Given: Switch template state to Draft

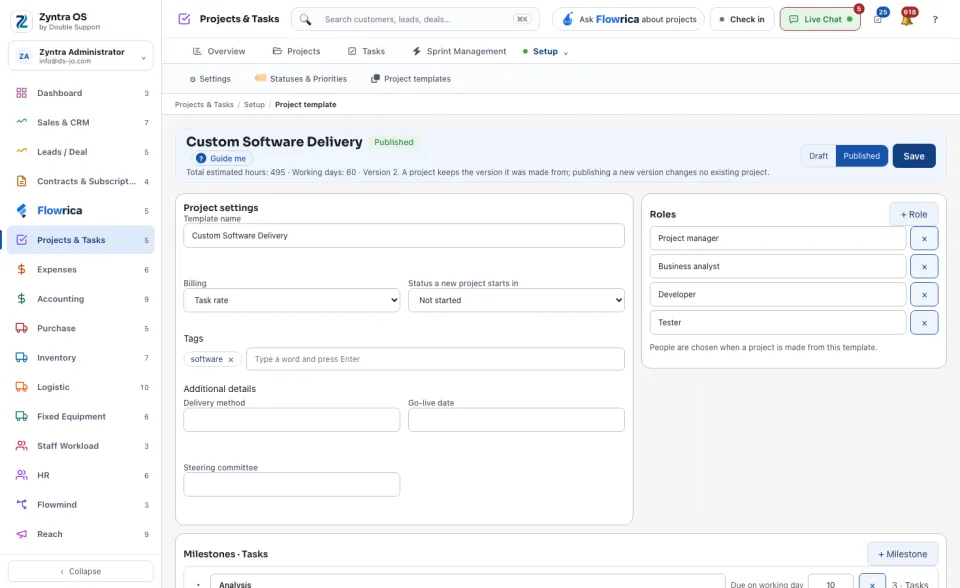Looking at the screenshot, I should point(818,156).
